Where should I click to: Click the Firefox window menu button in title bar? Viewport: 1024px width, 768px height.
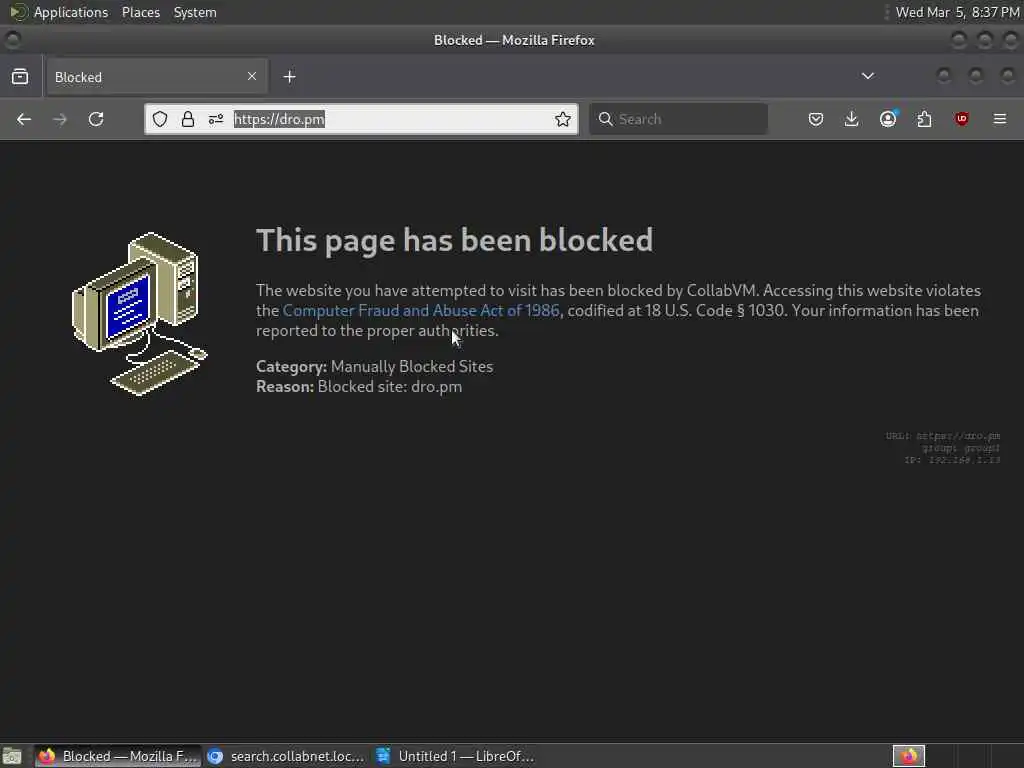(x=12, y=40)
